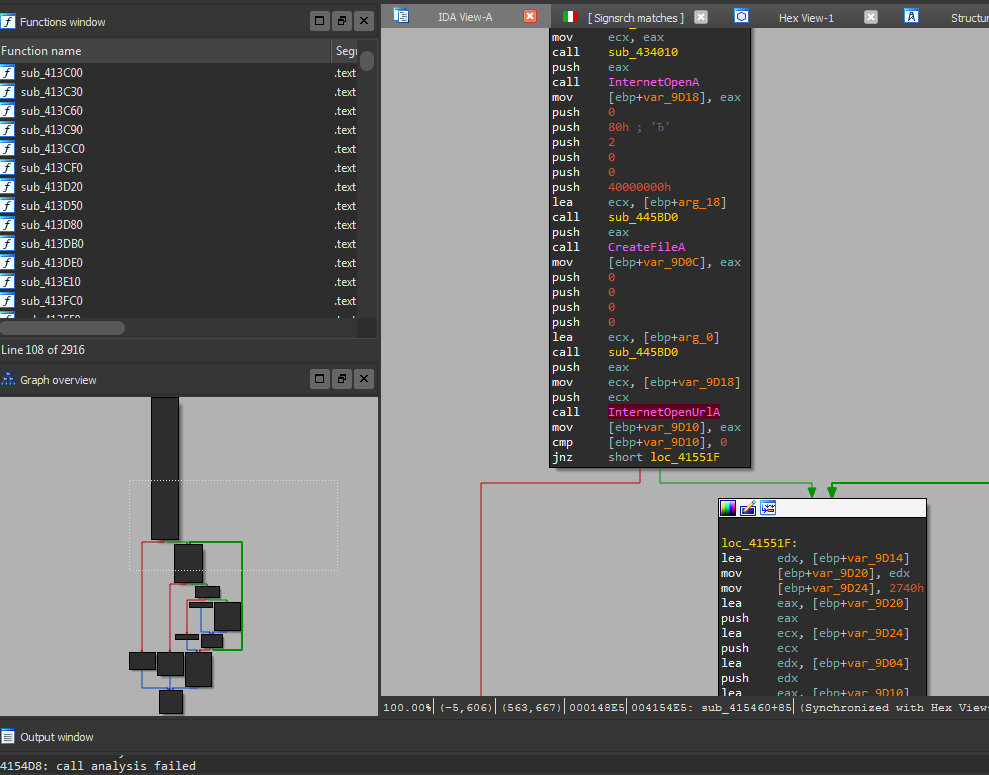Click the highlighted InternetOpenUrlA call
This screenshot has width=989, height=775.
(664, 412)
